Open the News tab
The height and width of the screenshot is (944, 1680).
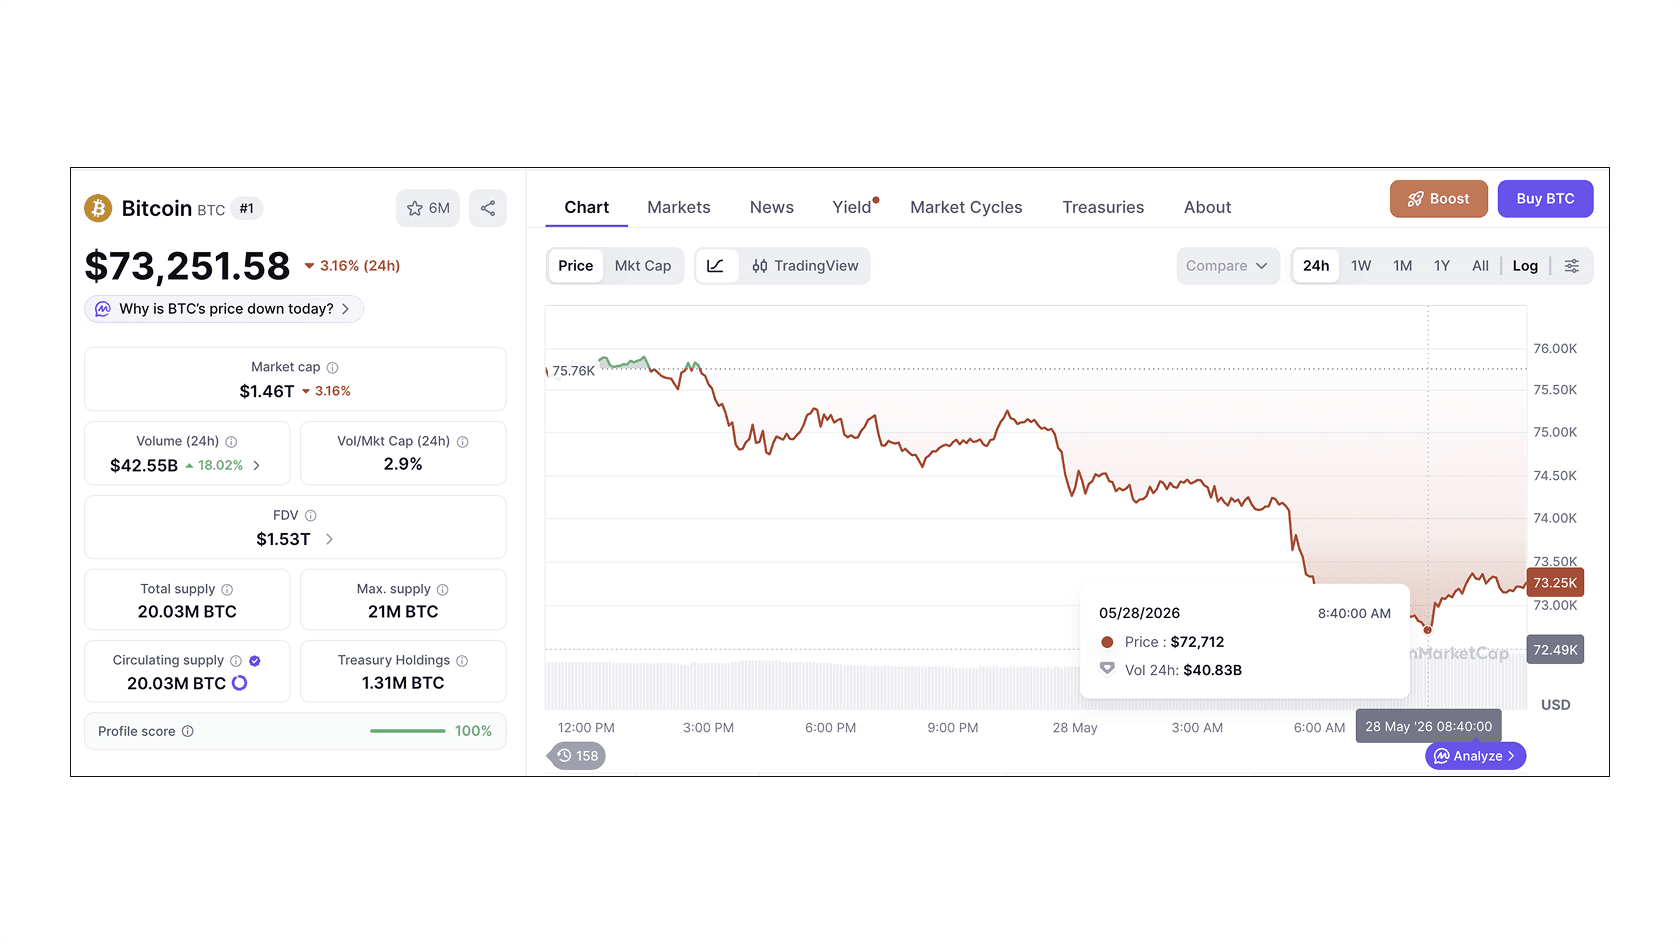click(772, 208)
